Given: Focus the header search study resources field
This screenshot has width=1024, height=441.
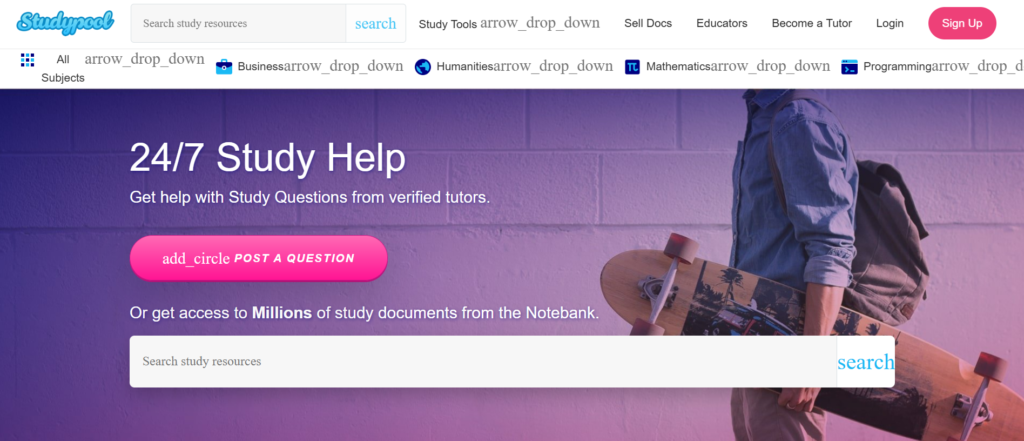Looking at the screenshot, I should (x=238, y=24).
